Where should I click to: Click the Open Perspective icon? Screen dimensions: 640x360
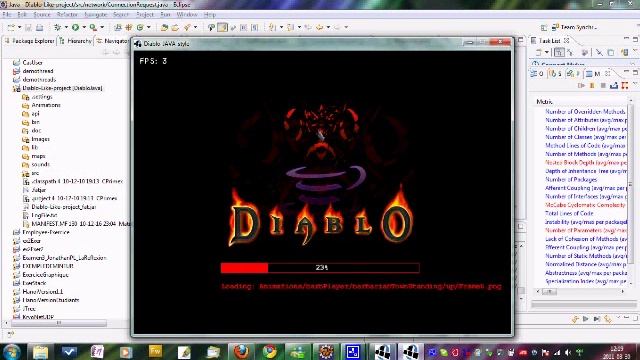[544, 27]
